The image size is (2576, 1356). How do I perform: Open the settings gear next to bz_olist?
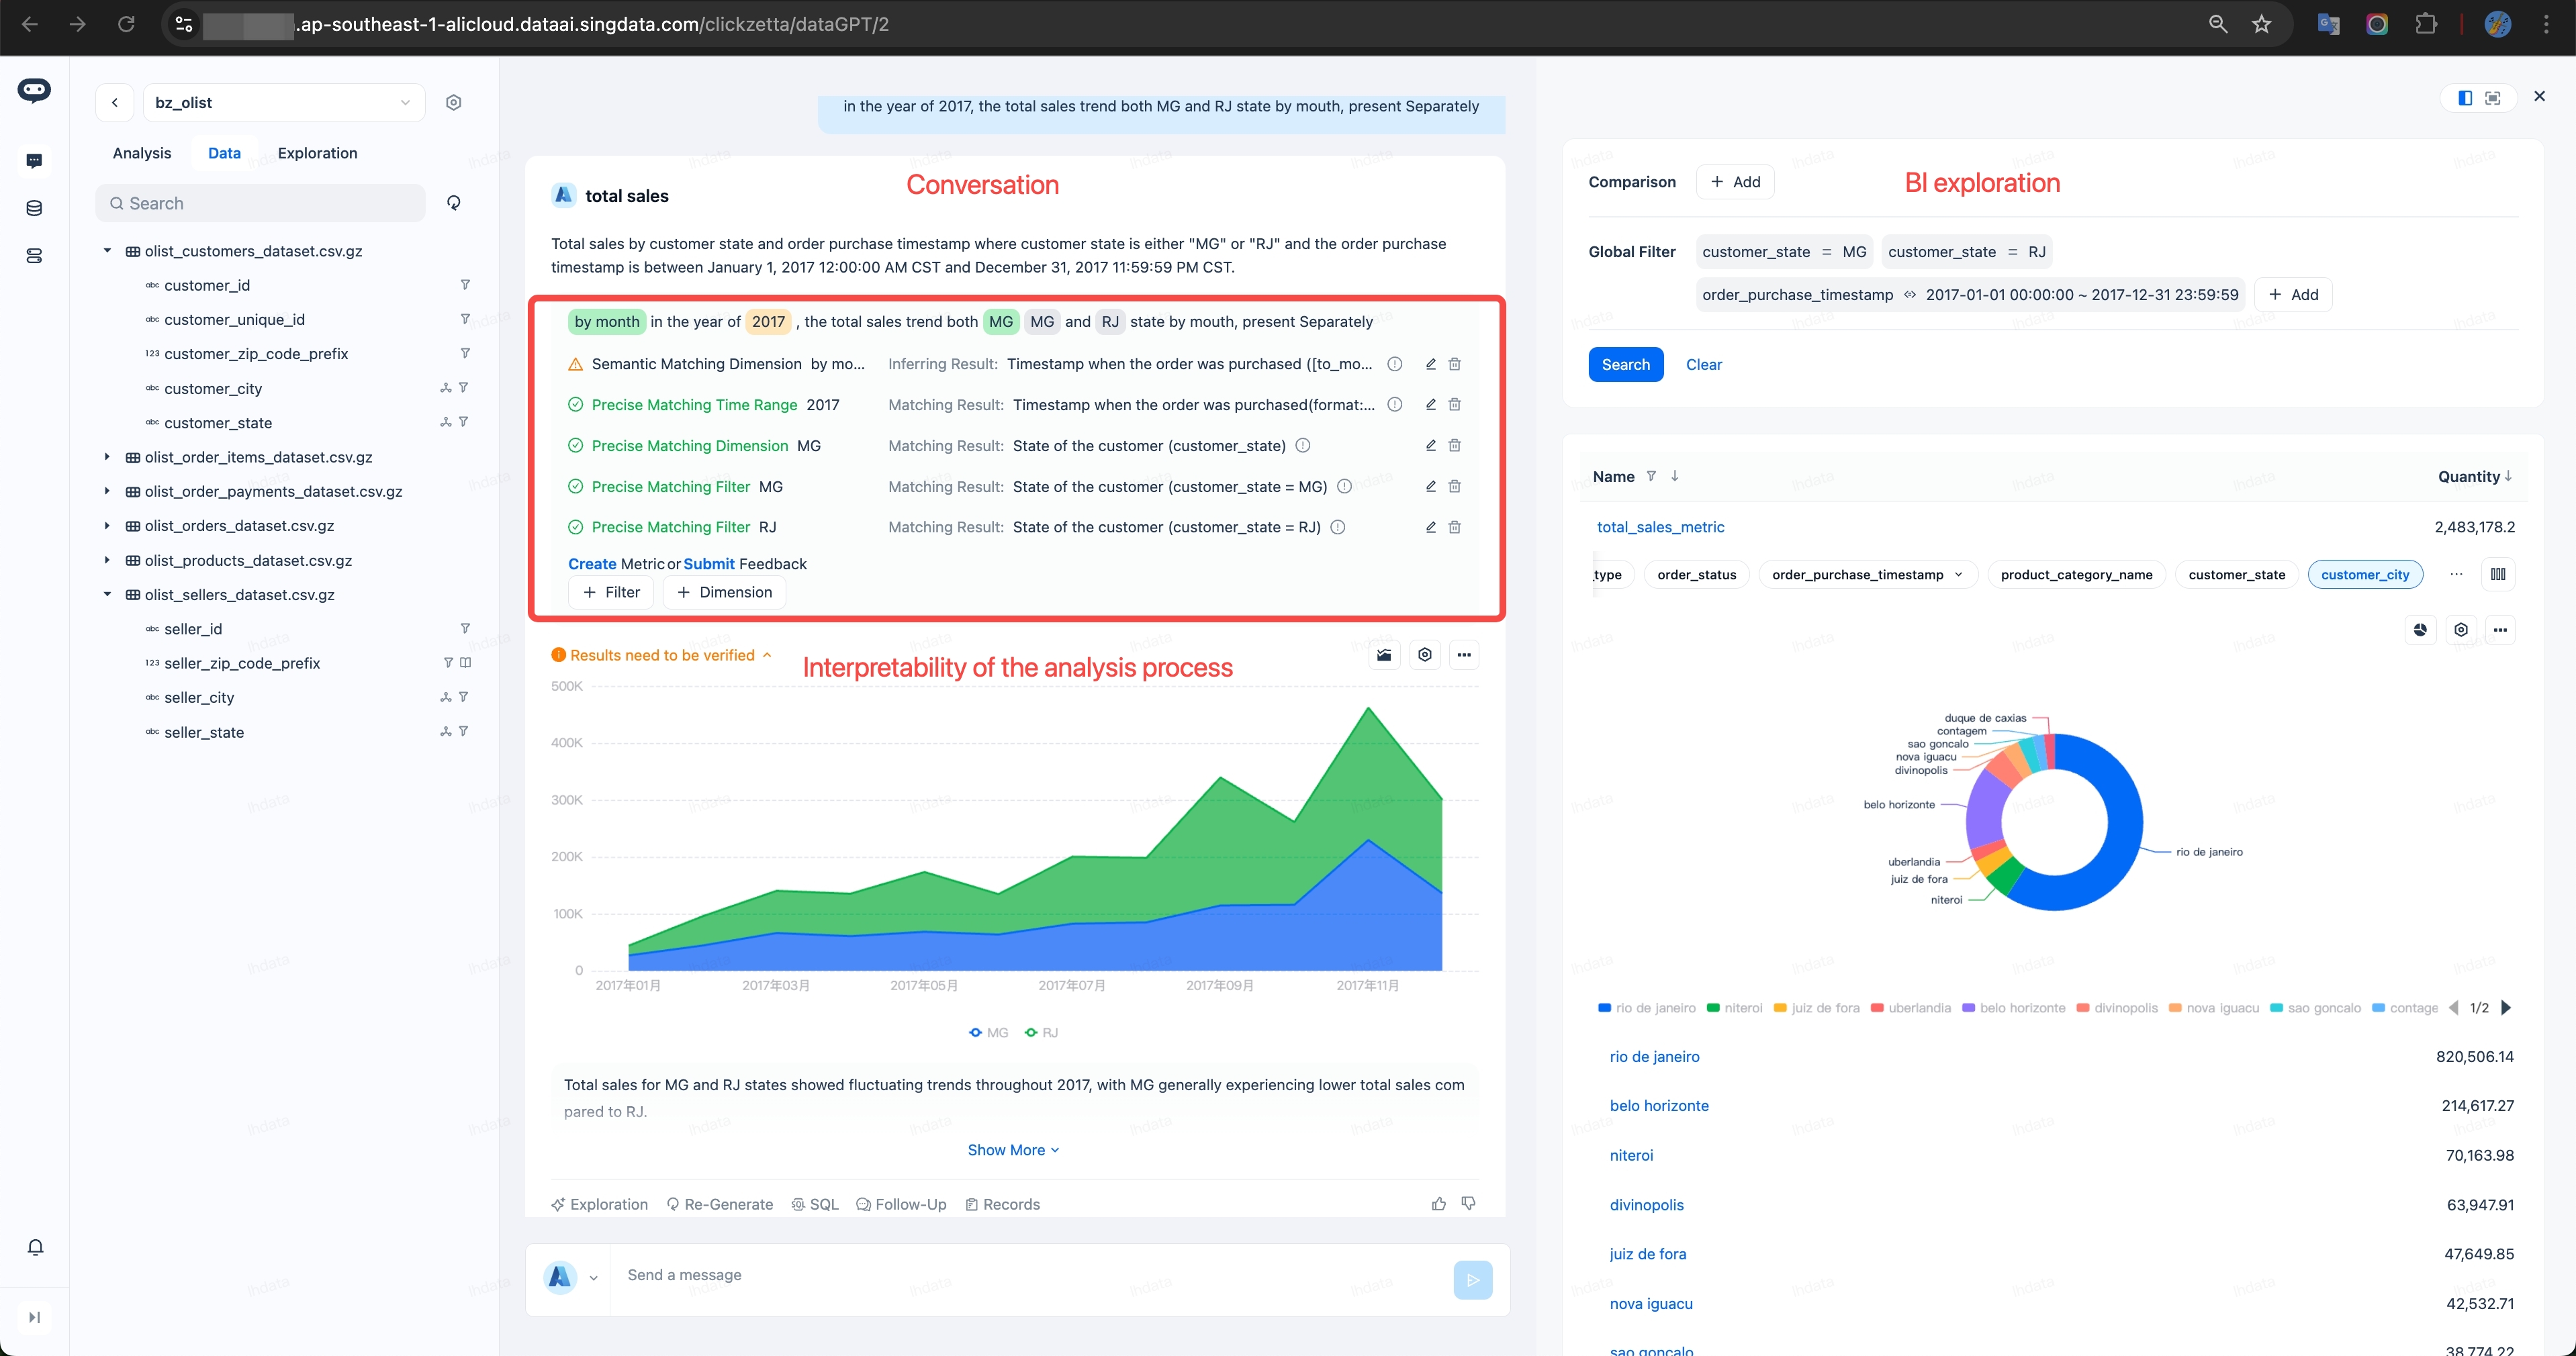(x=454, y=103)
